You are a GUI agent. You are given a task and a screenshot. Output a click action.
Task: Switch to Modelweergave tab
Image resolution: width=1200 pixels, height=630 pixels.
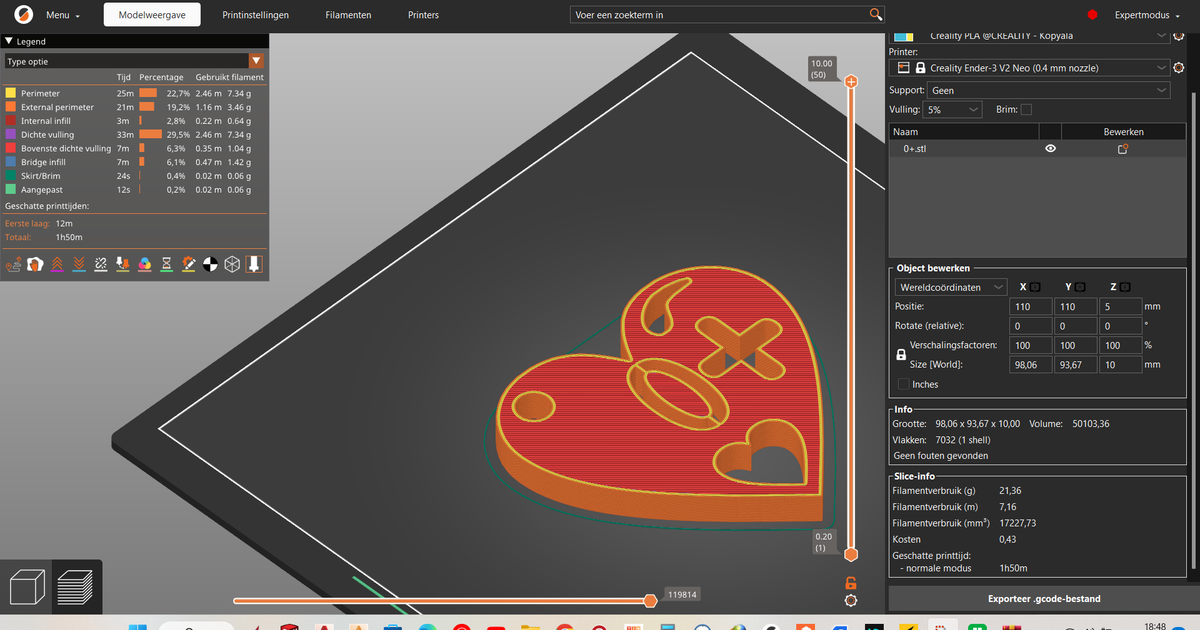152,15
